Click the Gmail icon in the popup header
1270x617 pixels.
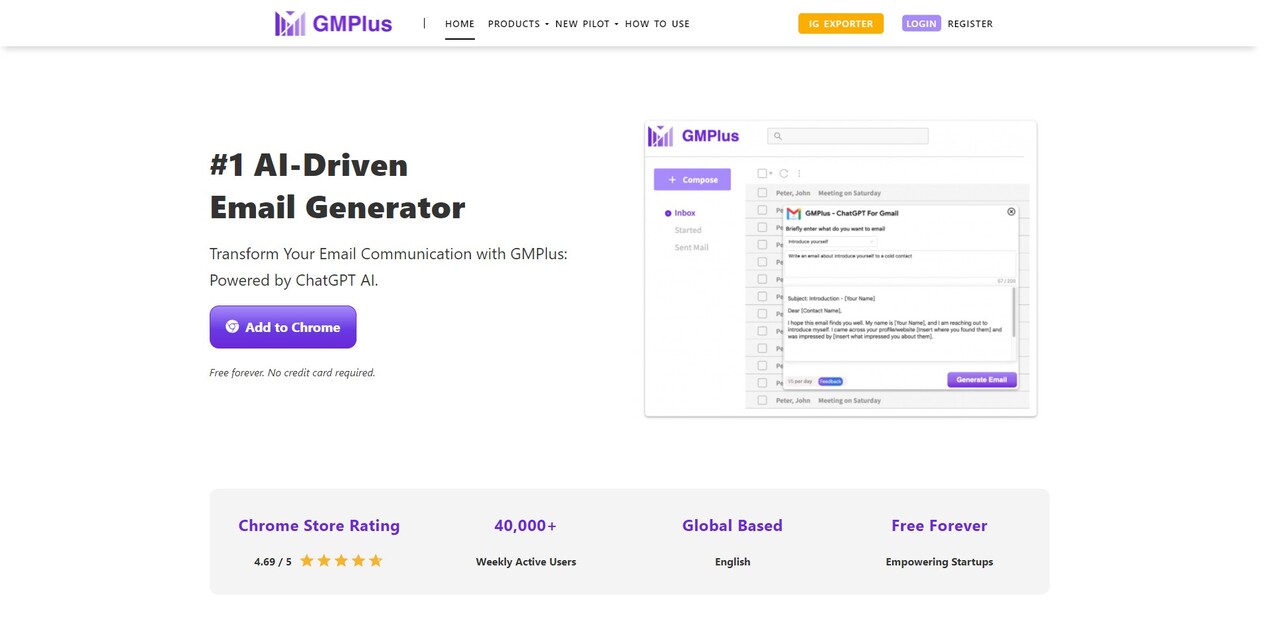[x=794, y=213]
